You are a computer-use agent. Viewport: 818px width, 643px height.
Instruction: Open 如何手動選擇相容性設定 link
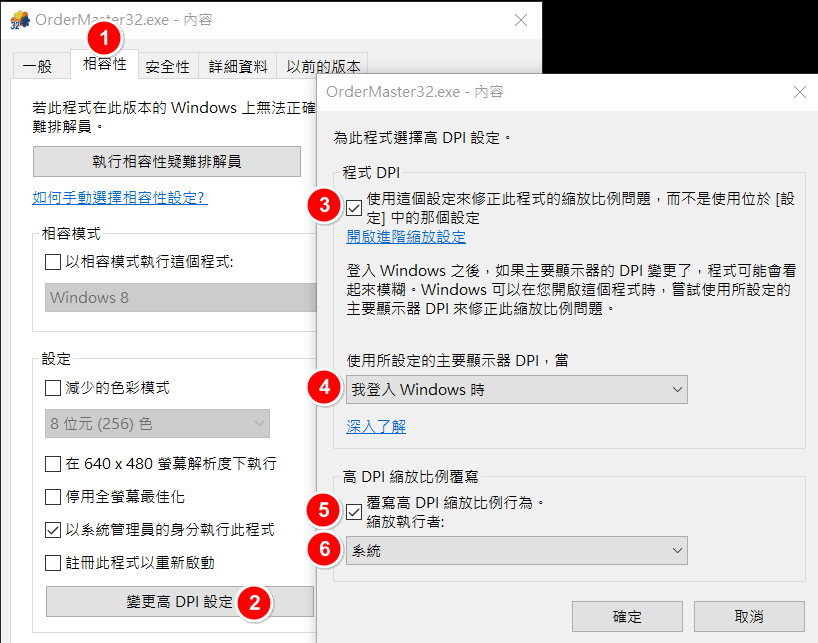coord(119,198)
